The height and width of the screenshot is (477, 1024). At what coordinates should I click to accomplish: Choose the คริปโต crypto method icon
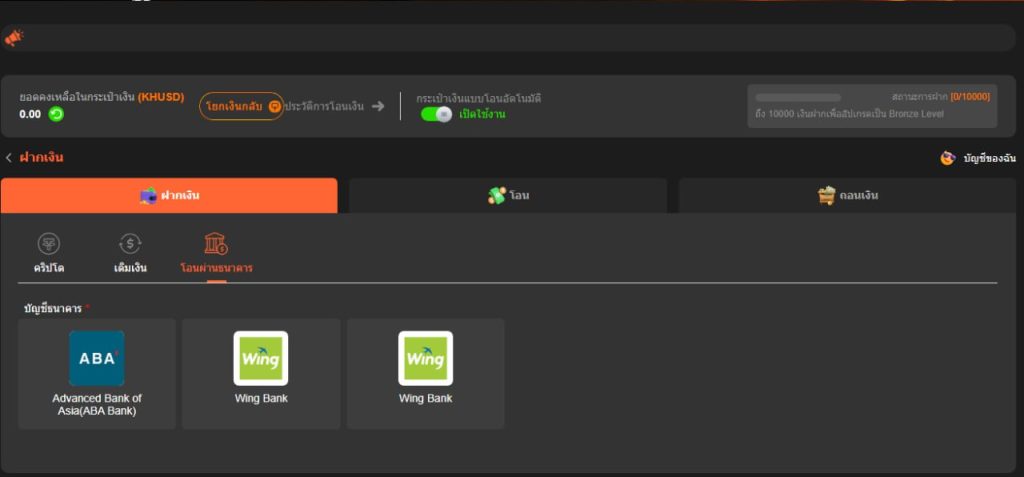(48, 244)
